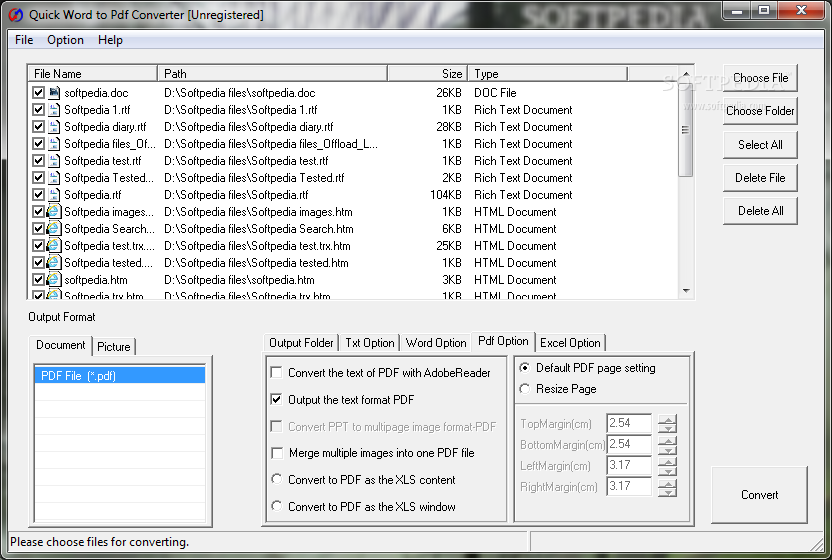This screenshot has width=832, height=560.
Task: Switch to the Output Folder tab
Action: (x=301, y=343)
